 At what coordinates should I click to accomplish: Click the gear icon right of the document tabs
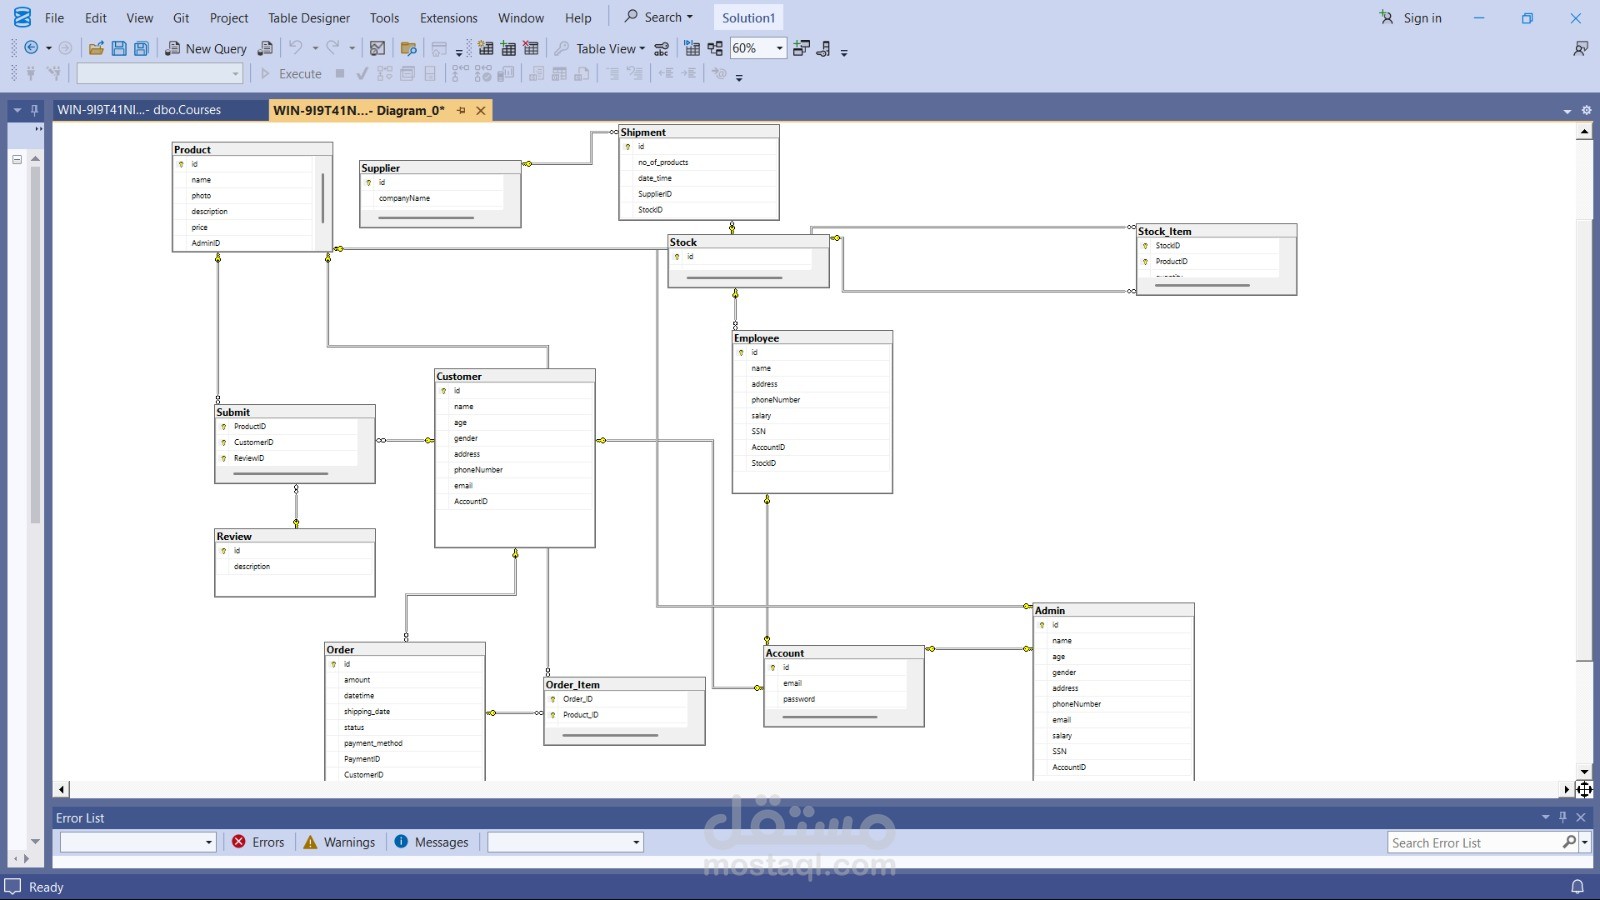tap(1586, 111)
